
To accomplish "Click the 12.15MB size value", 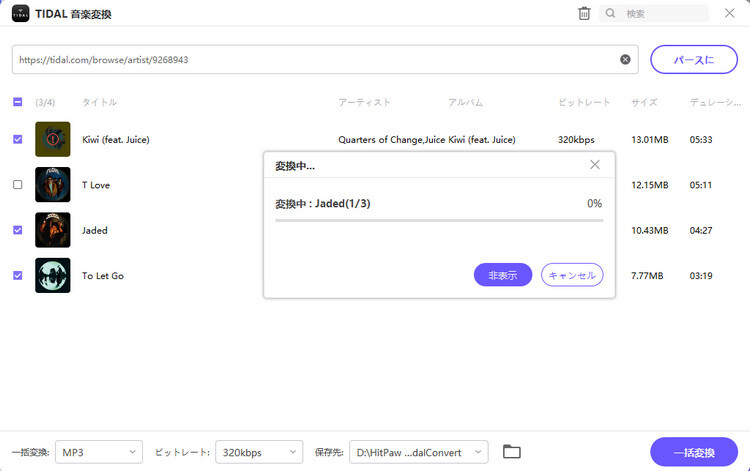I will tap(650, 185).
